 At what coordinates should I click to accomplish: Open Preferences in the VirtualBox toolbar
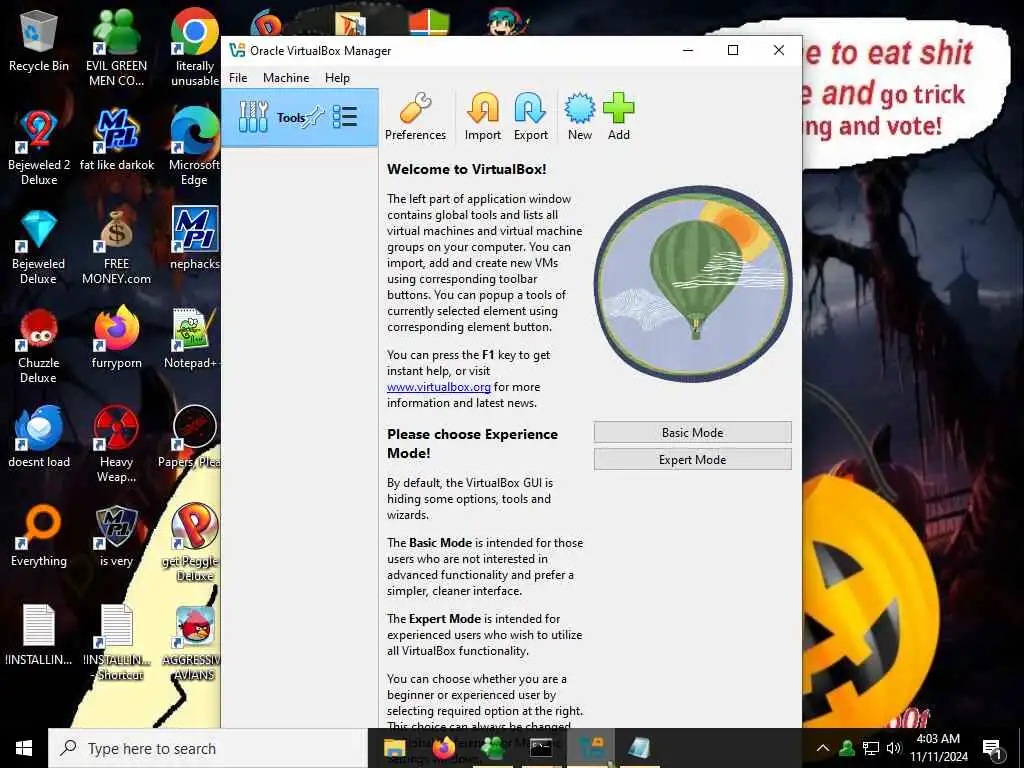click(x=415, y=118)
